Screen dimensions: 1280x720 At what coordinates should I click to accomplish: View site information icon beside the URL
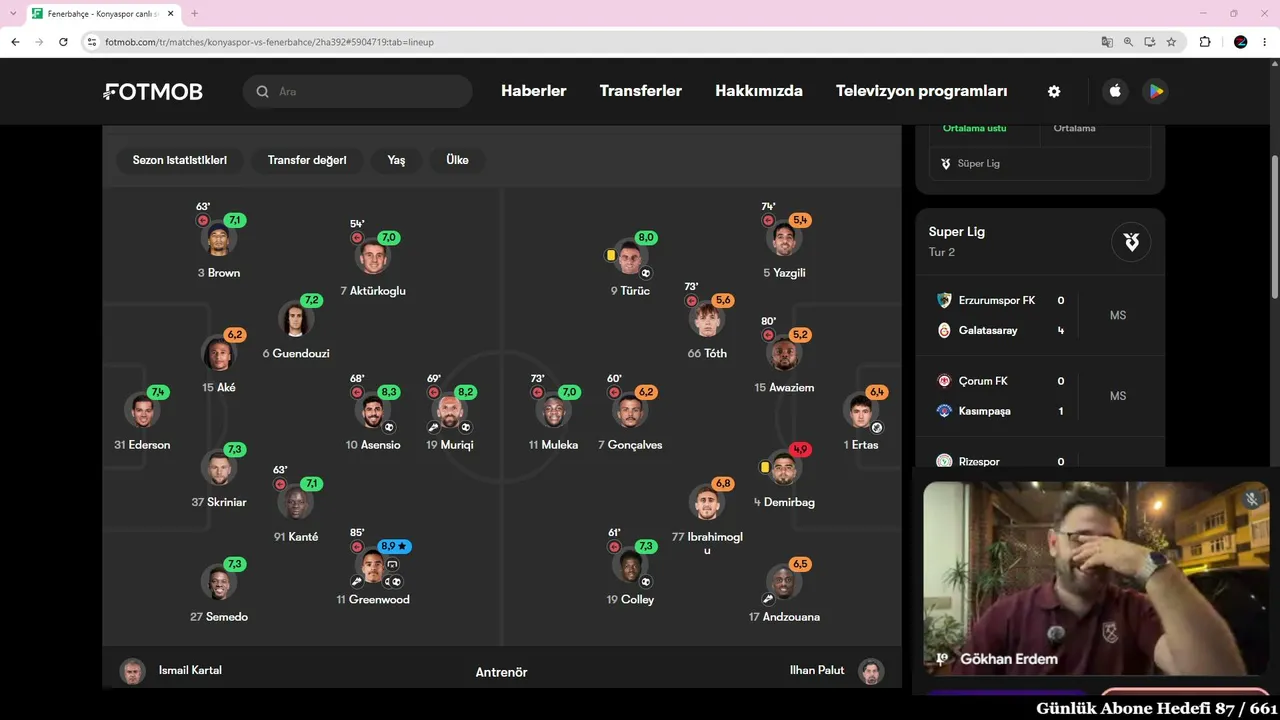(x=92, y=42)
